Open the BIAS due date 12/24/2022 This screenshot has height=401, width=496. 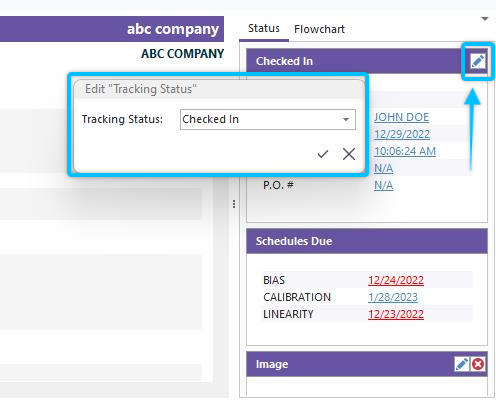click(396, 280)
